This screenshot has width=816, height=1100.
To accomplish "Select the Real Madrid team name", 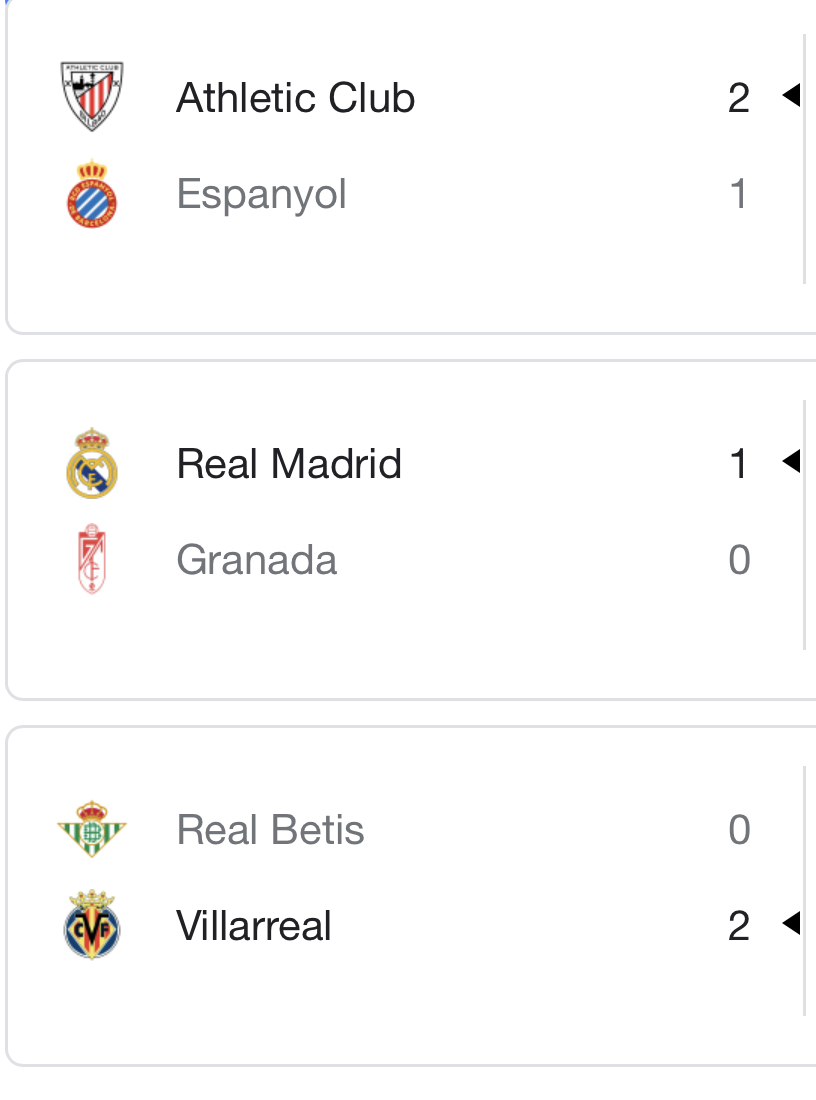I will coord(289,464).
